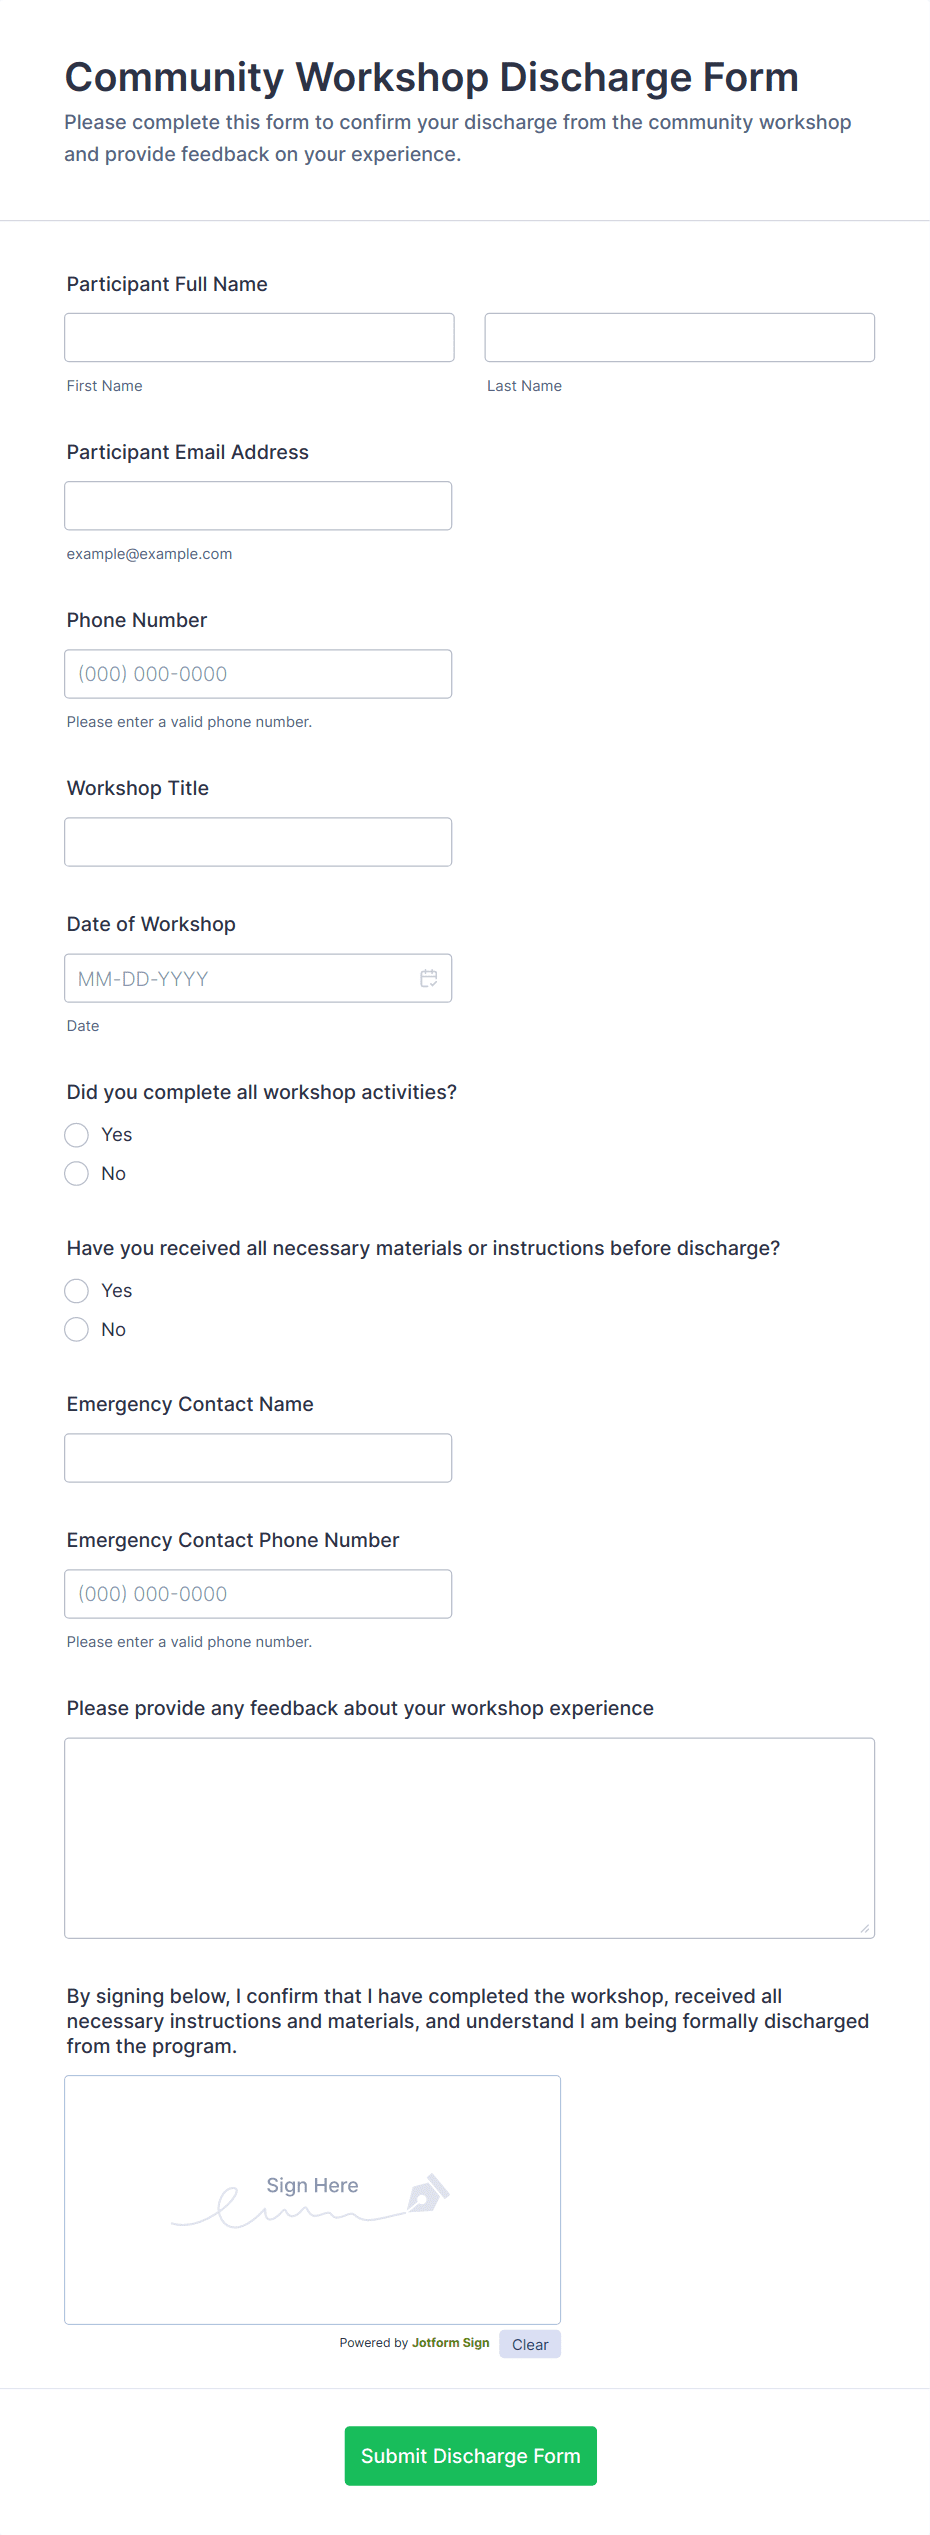Click the Emergency Contact Phone Number input

258,1594
